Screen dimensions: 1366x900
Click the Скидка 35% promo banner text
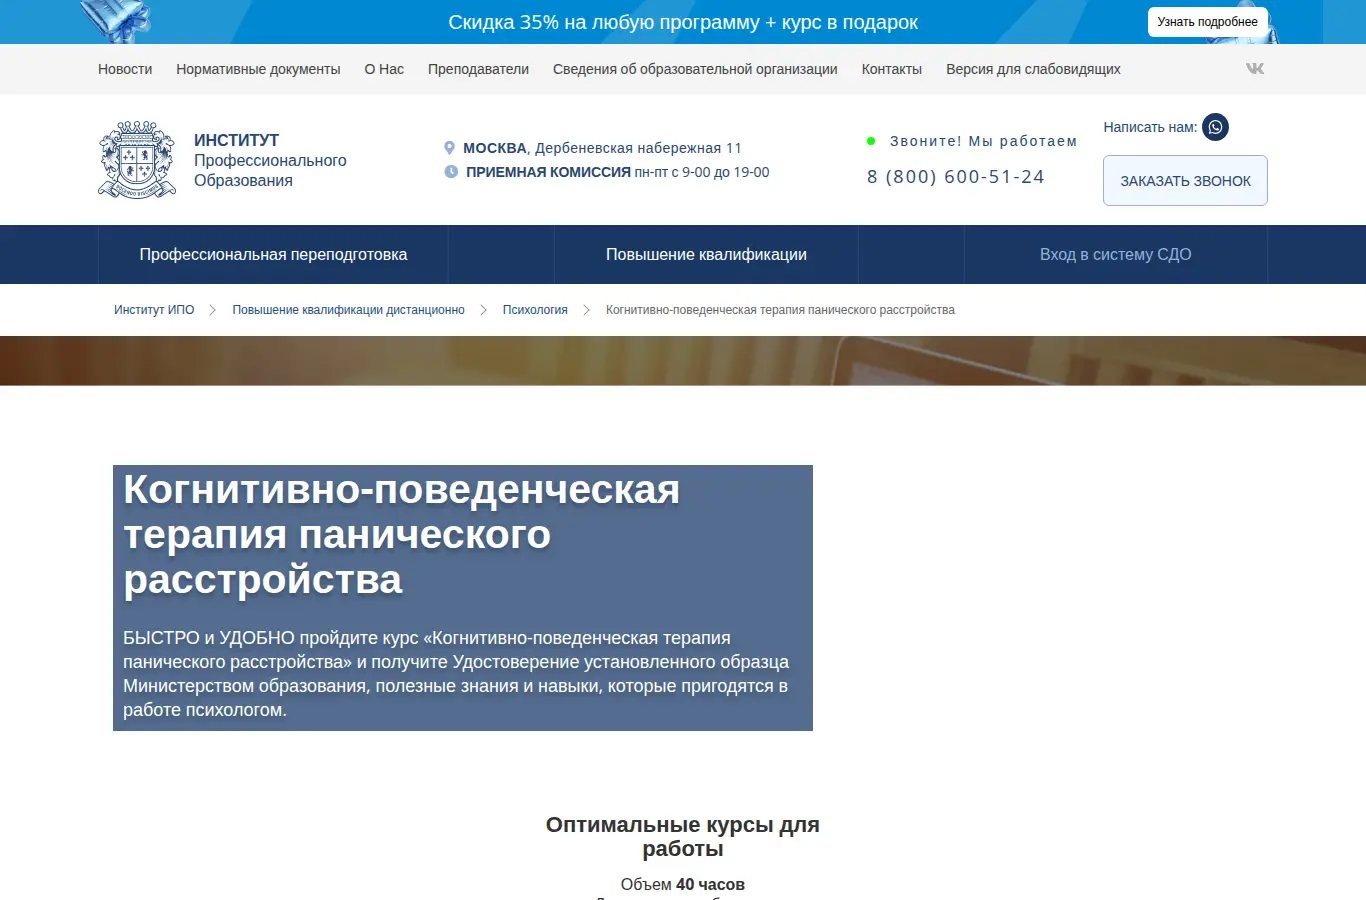pos(683,22)
